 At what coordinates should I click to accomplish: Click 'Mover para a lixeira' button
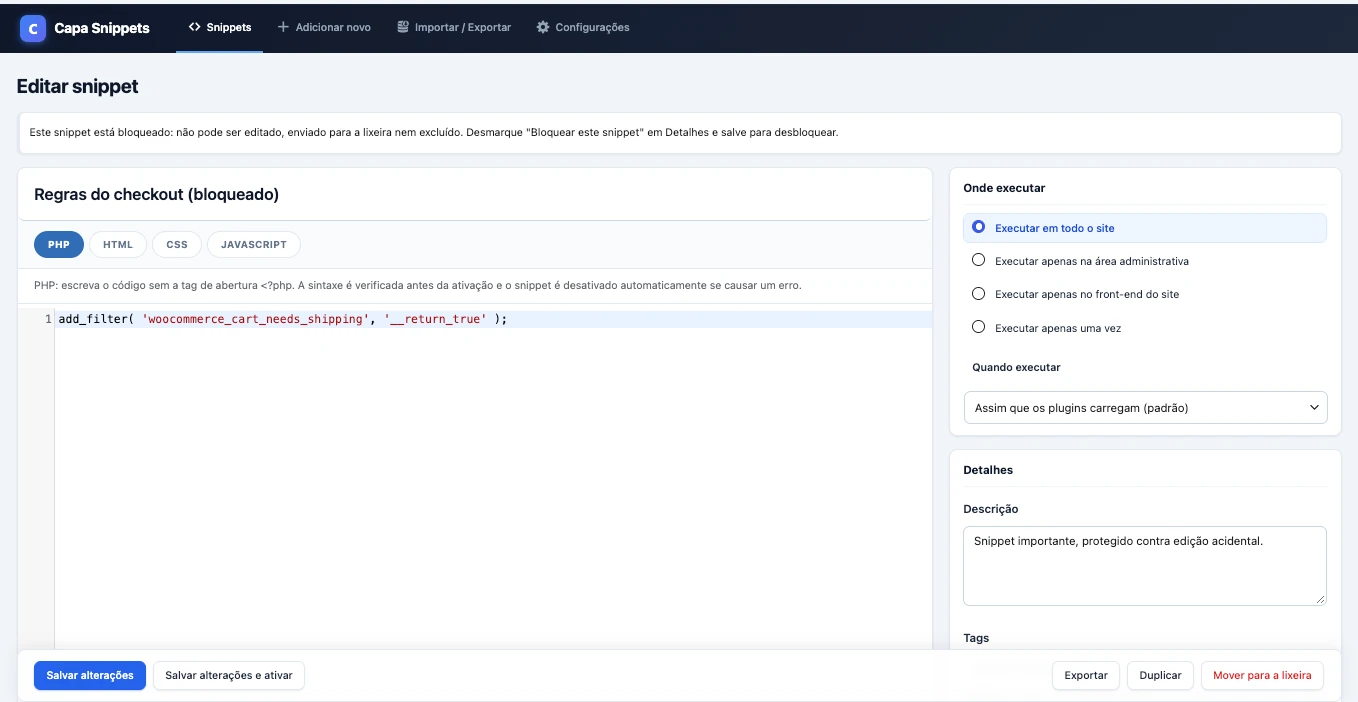tap(1262, 676)
